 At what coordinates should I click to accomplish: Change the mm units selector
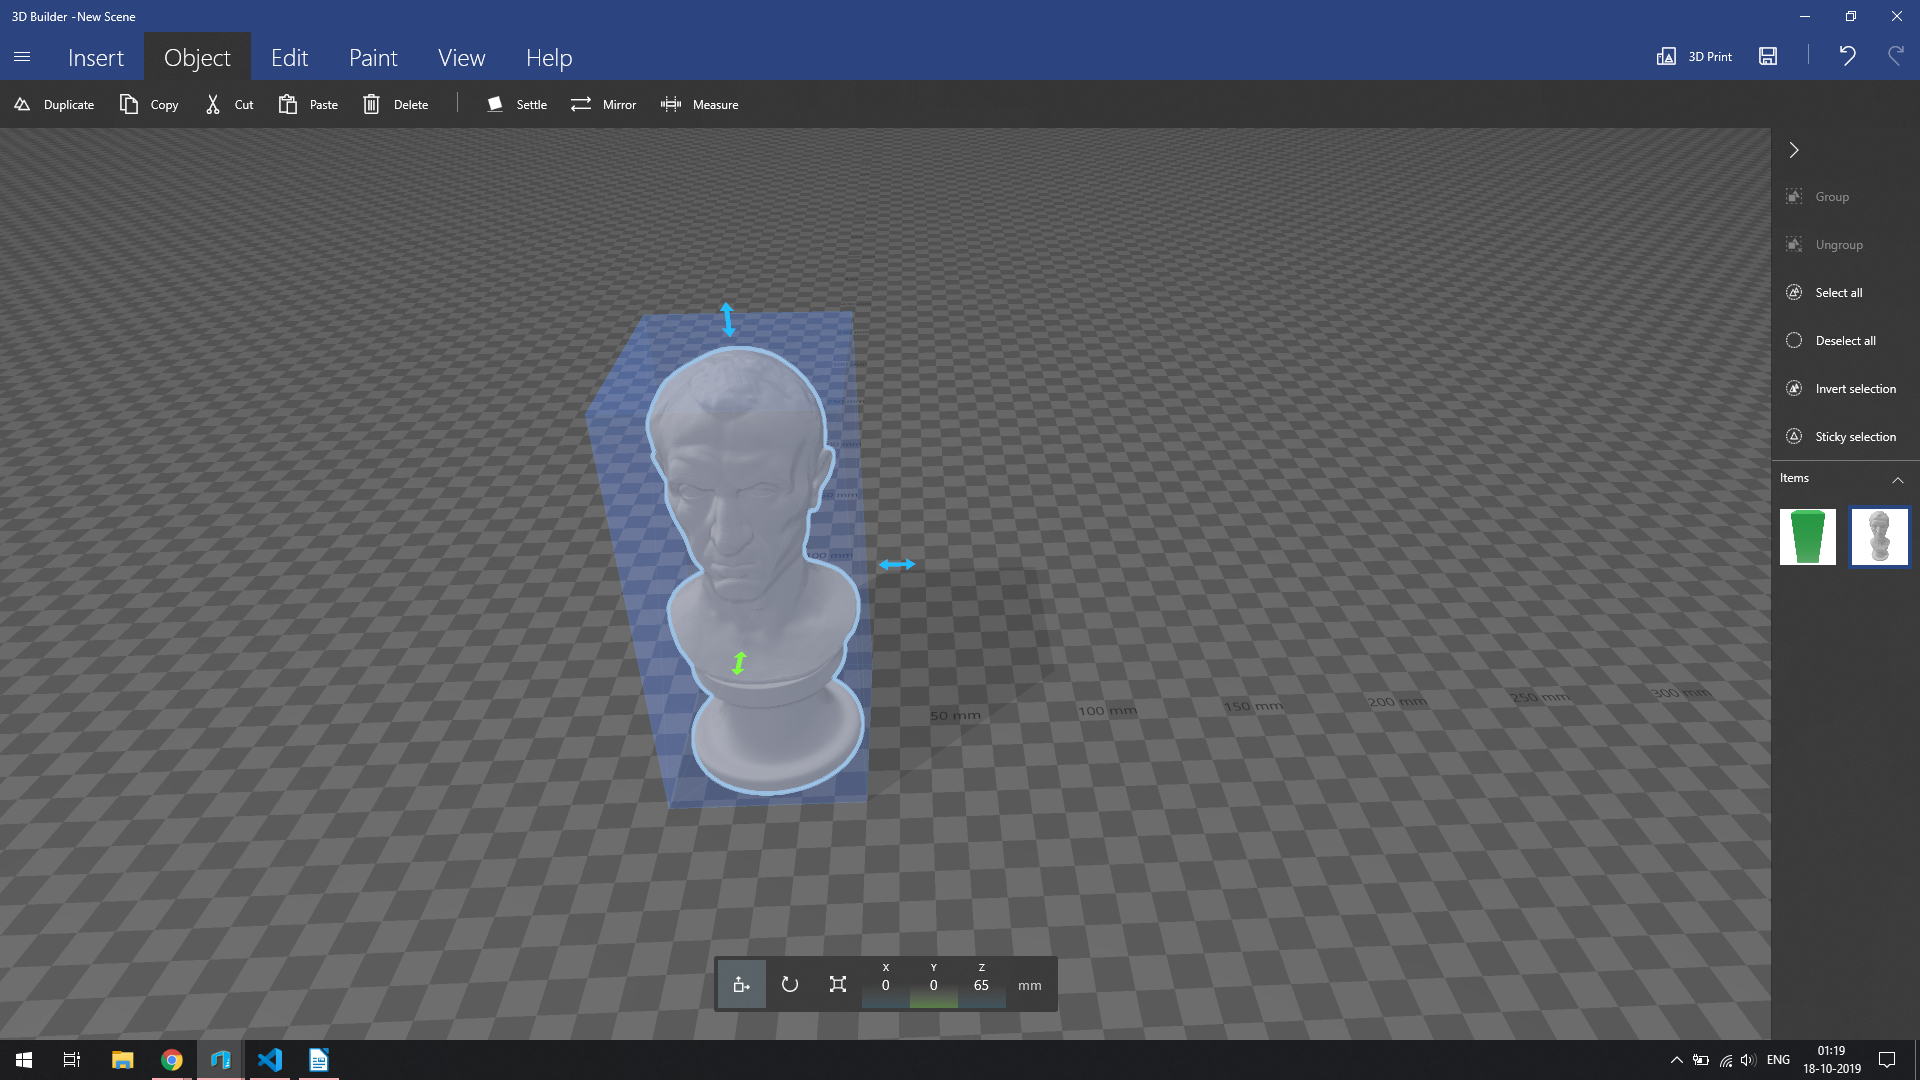[x=1030, y=985]
